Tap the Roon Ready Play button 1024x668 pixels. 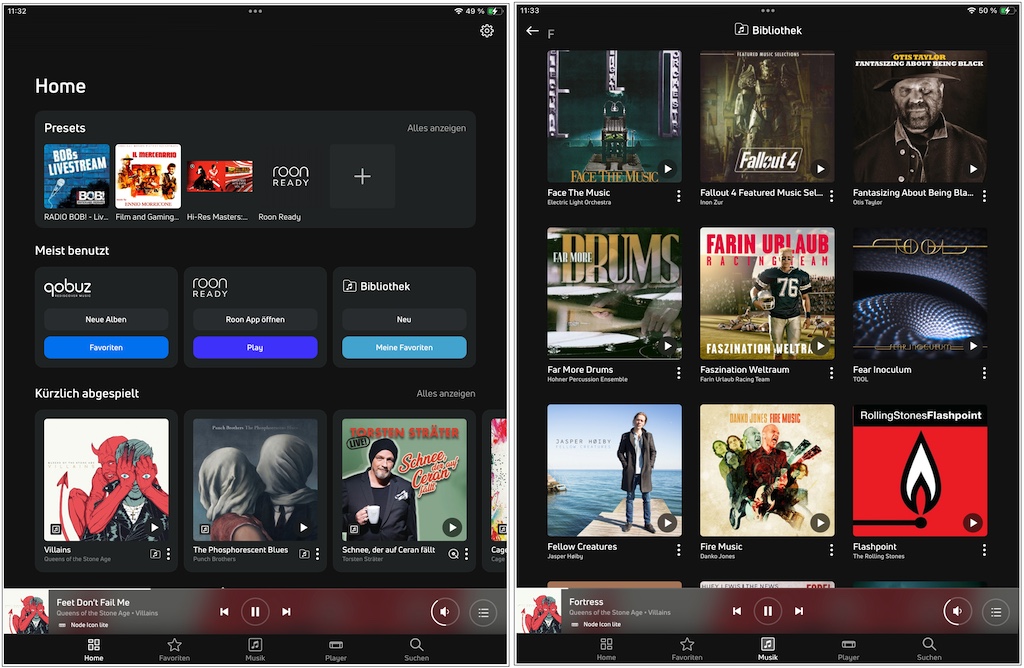[255, 347]
